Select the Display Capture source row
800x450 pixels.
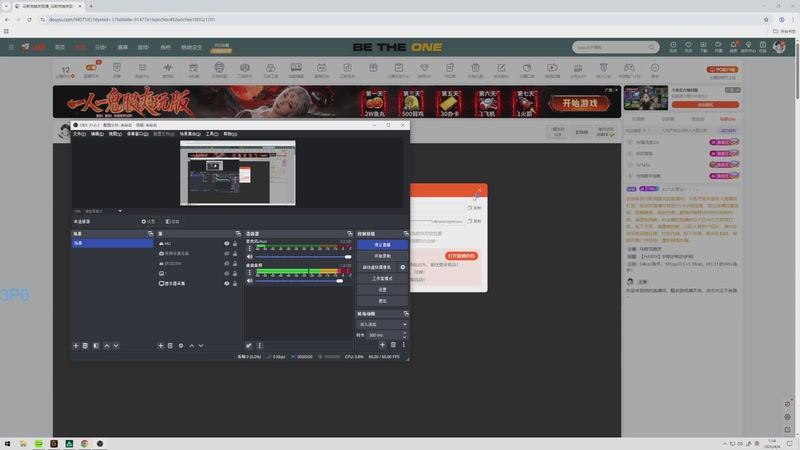click(198, 284)
